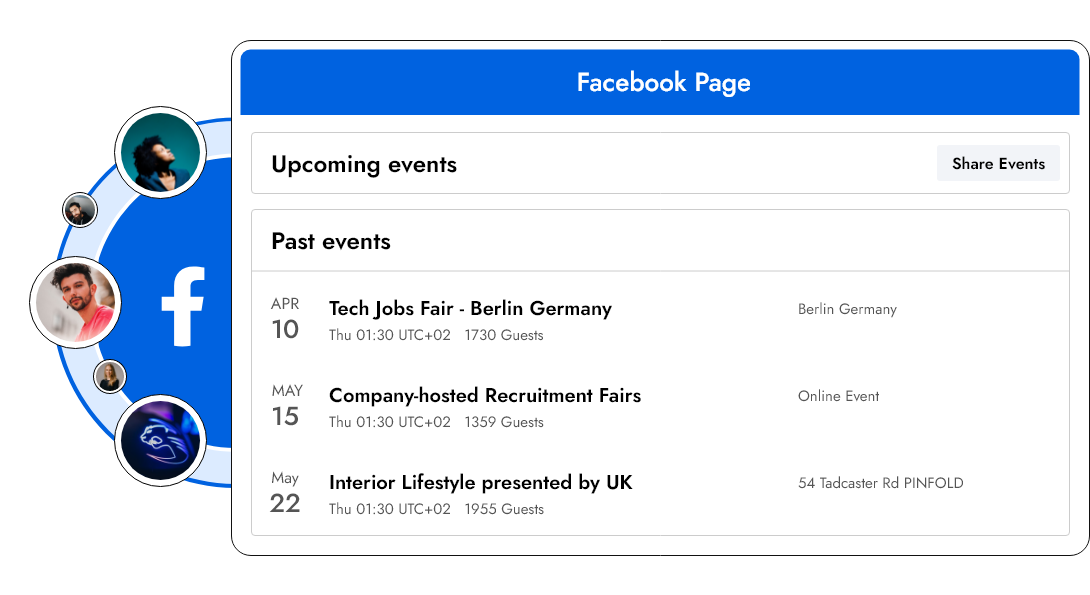Open the Company-hosted Recruitment Fairs event
The width and height of the screenshot is (1090, 595).
485,396
